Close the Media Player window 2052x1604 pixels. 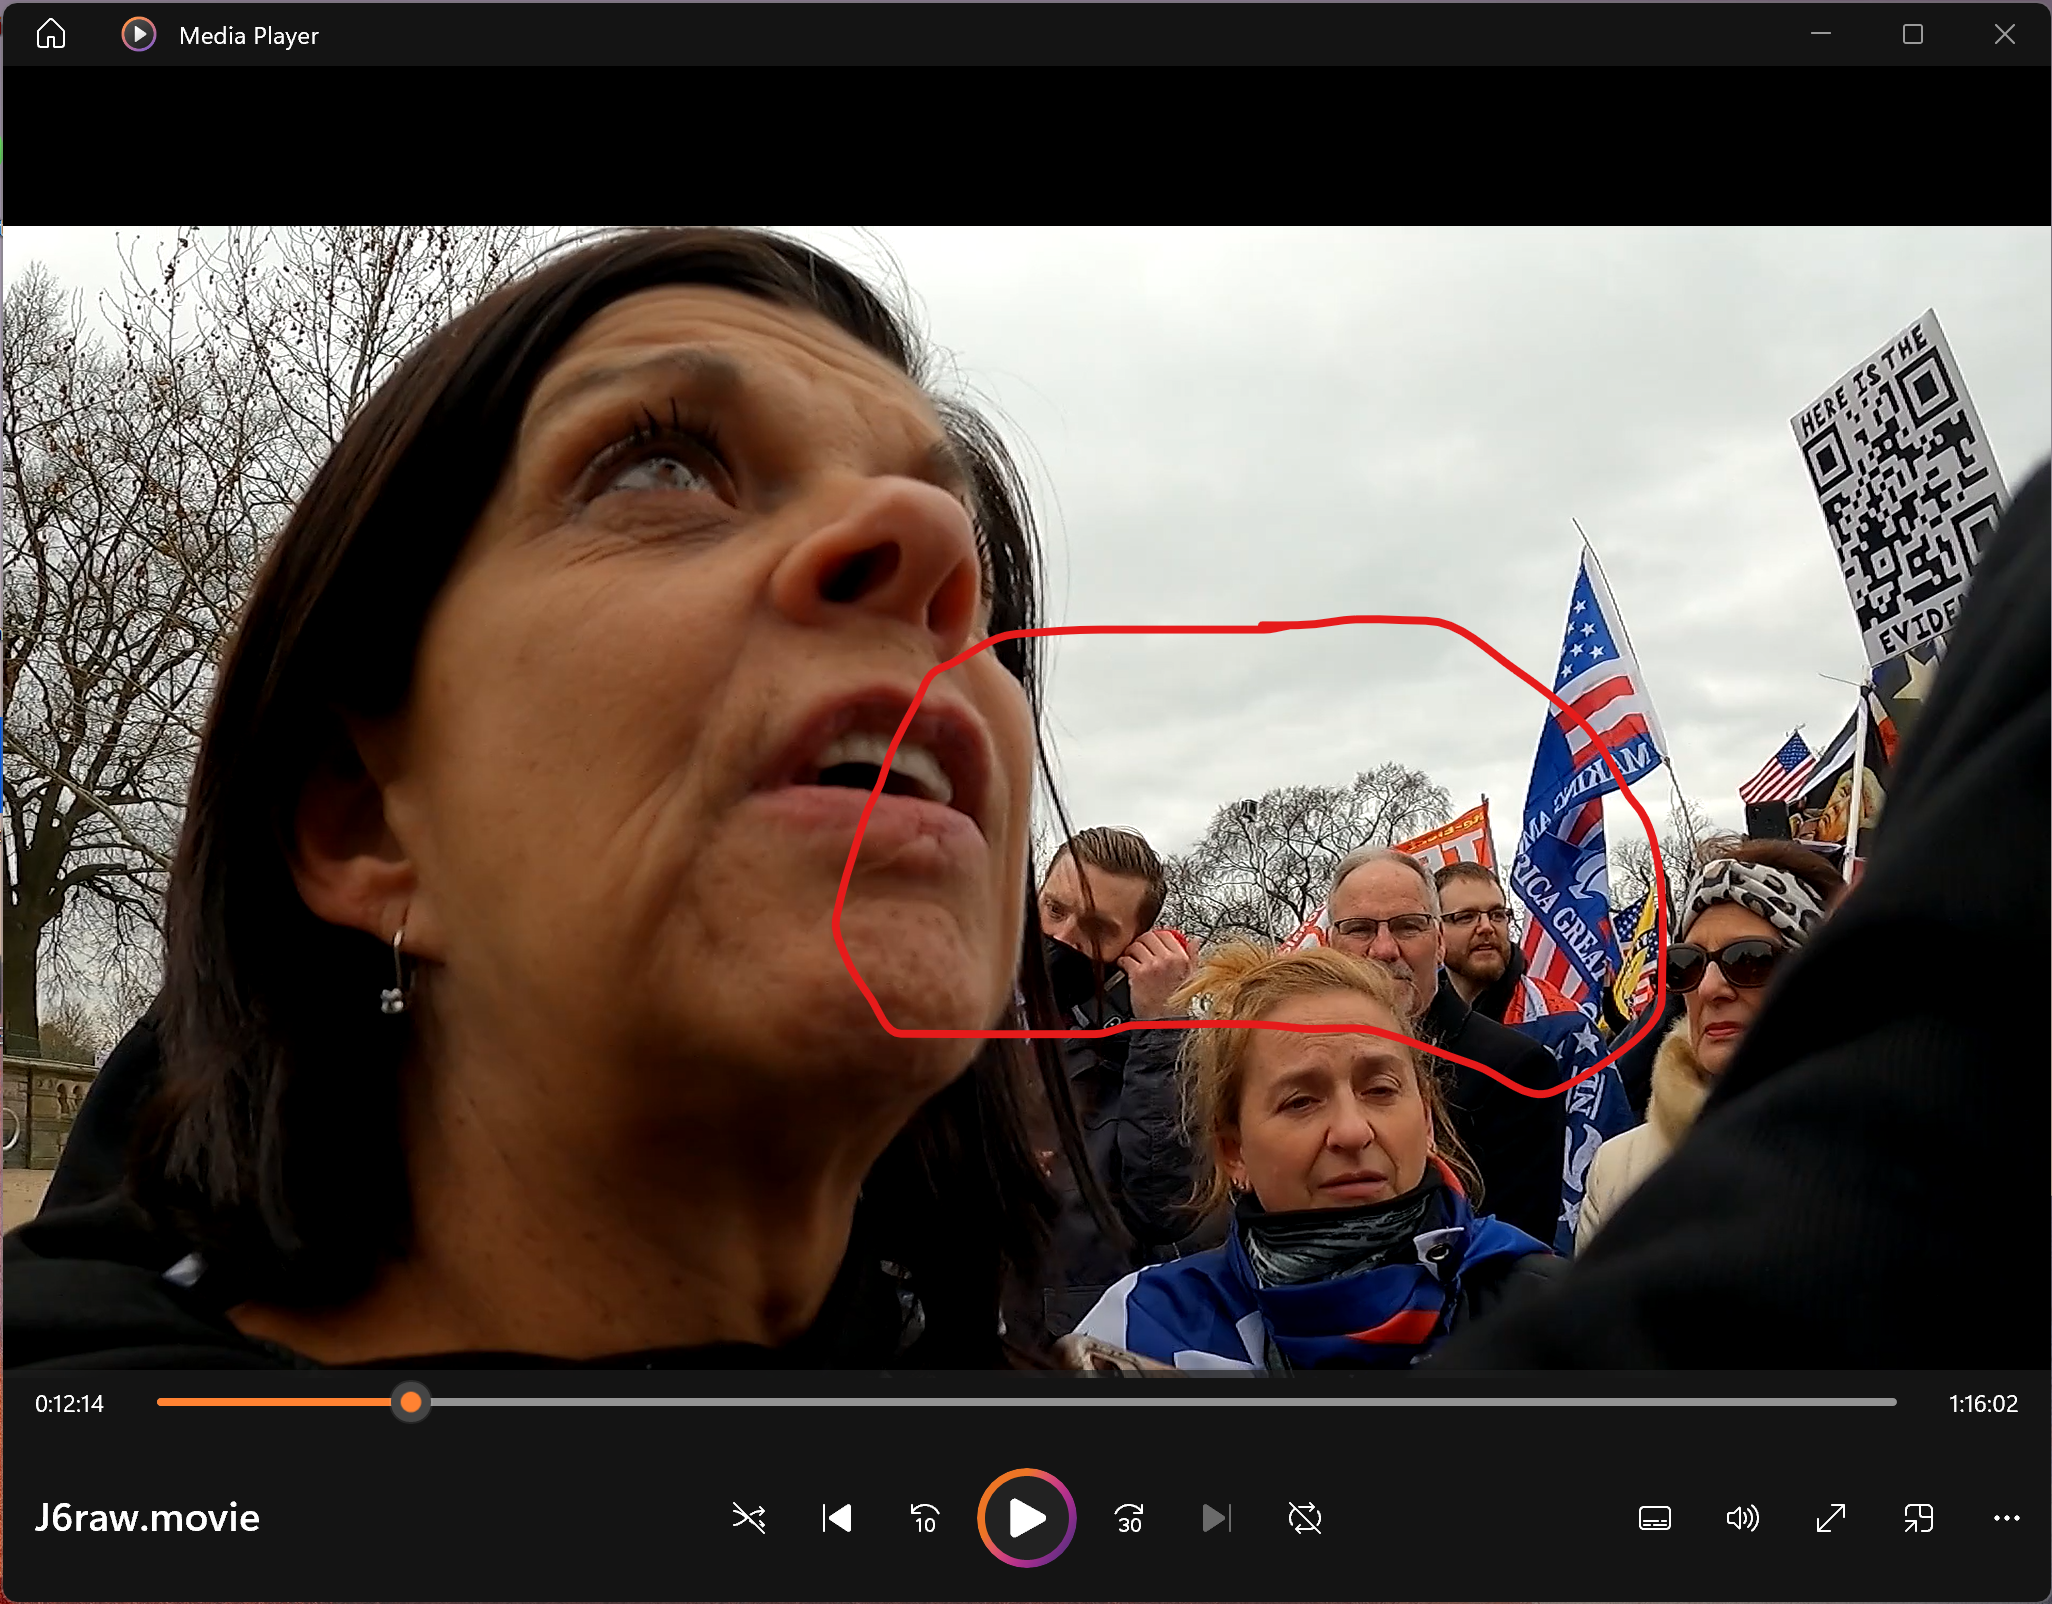(x=2005, y=35)
